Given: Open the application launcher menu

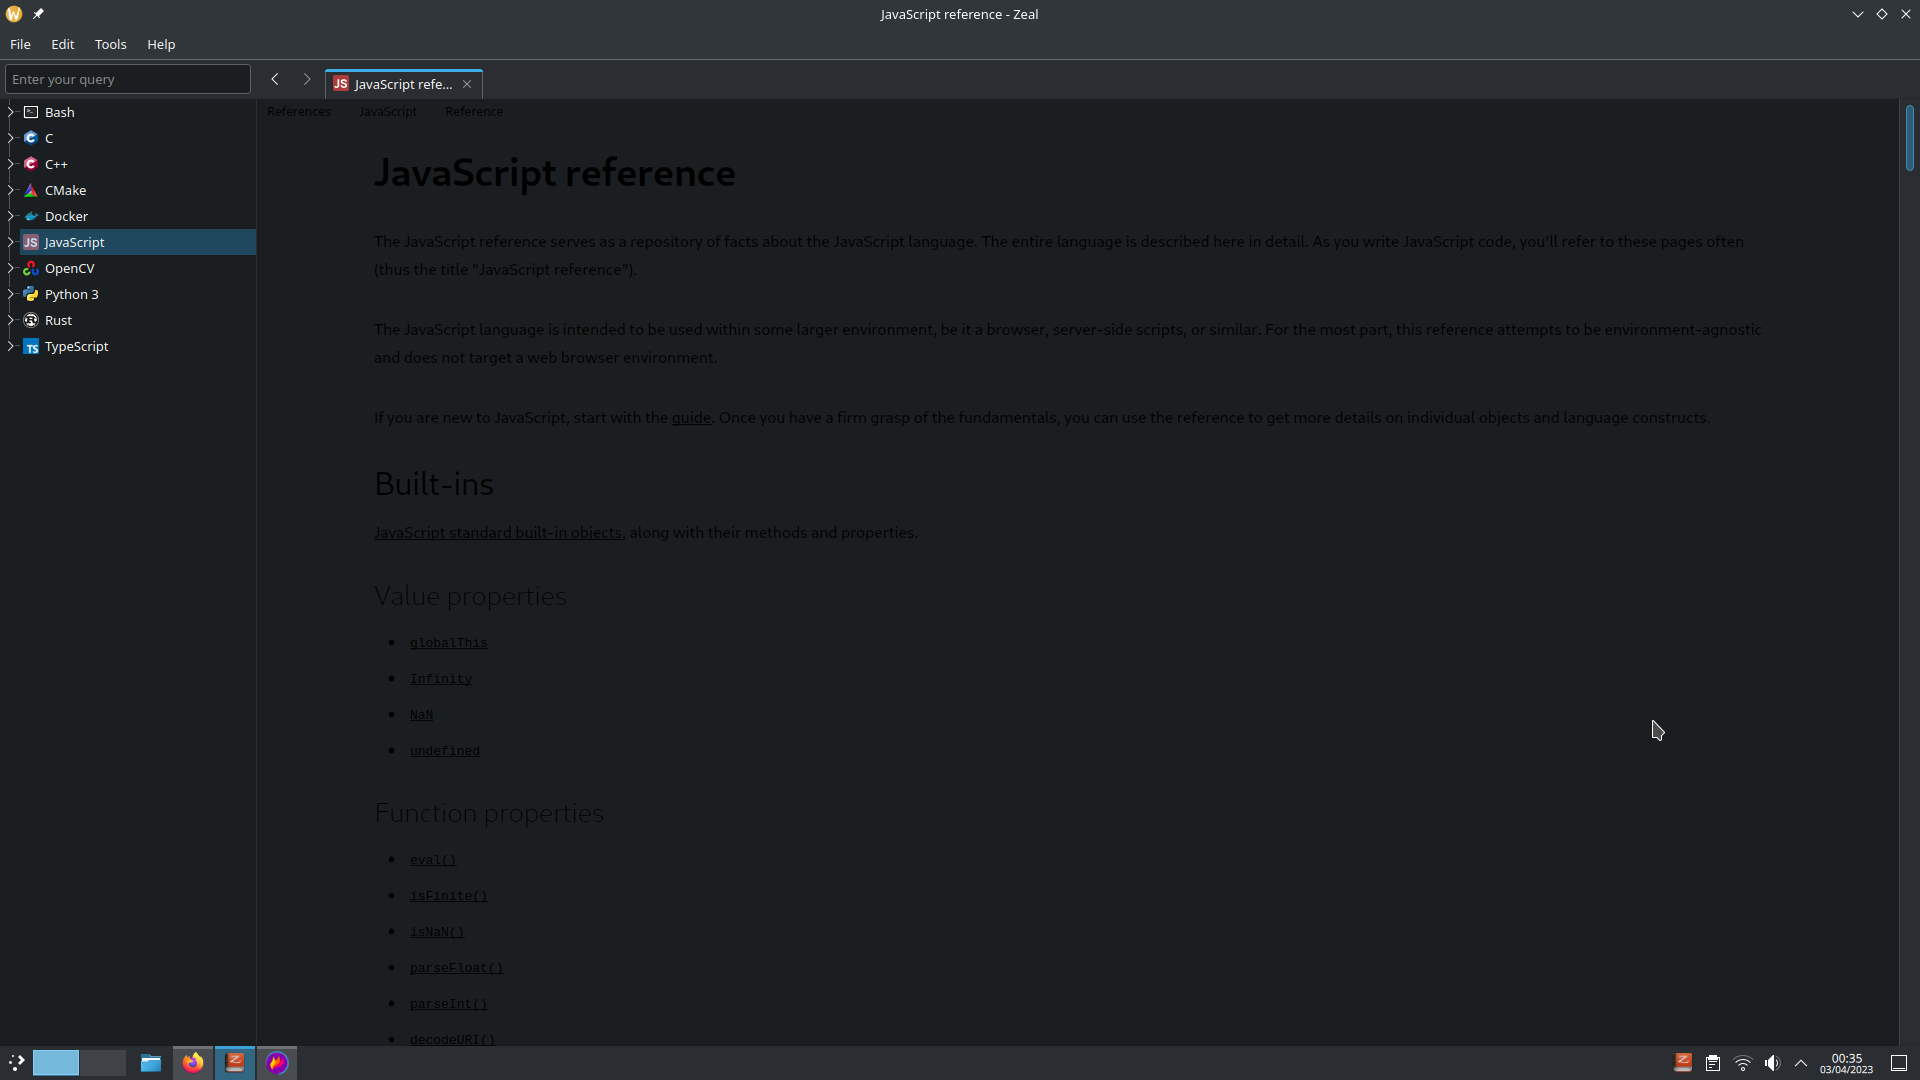Looking at the screenshot, I should click(16, 1062).
